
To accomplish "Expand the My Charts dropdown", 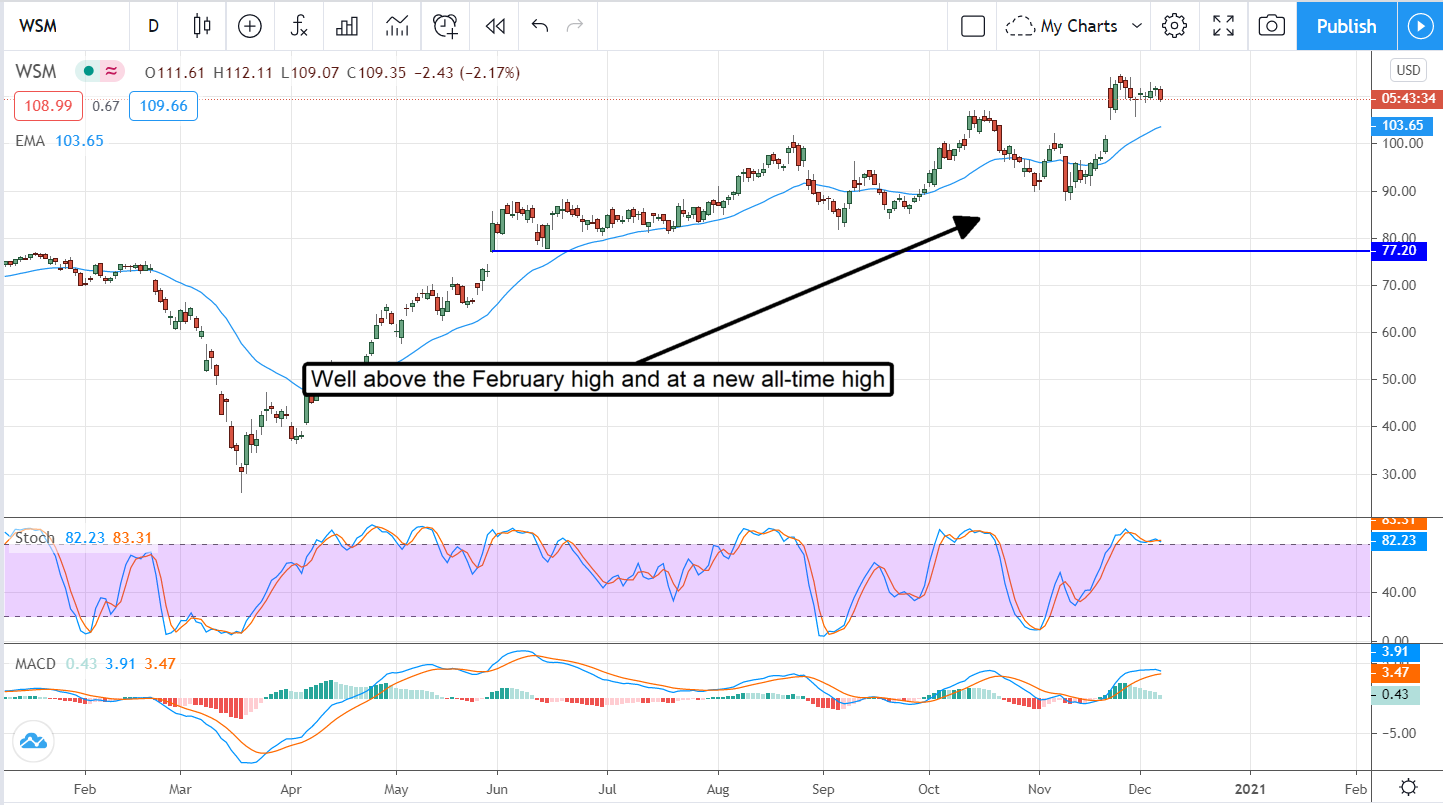I will pos(1075,26).
